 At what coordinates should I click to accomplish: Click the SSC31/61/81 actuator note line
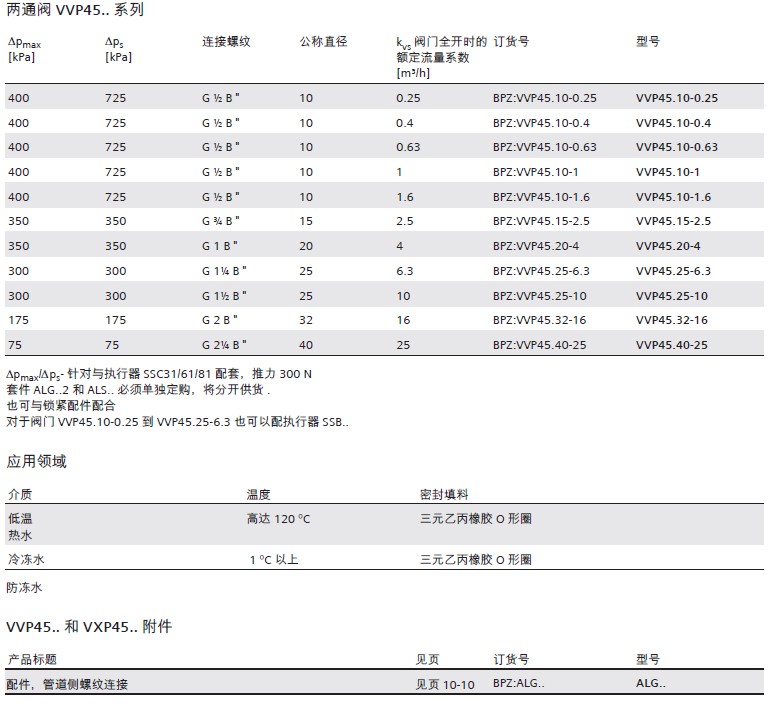(x=159, y=375)
